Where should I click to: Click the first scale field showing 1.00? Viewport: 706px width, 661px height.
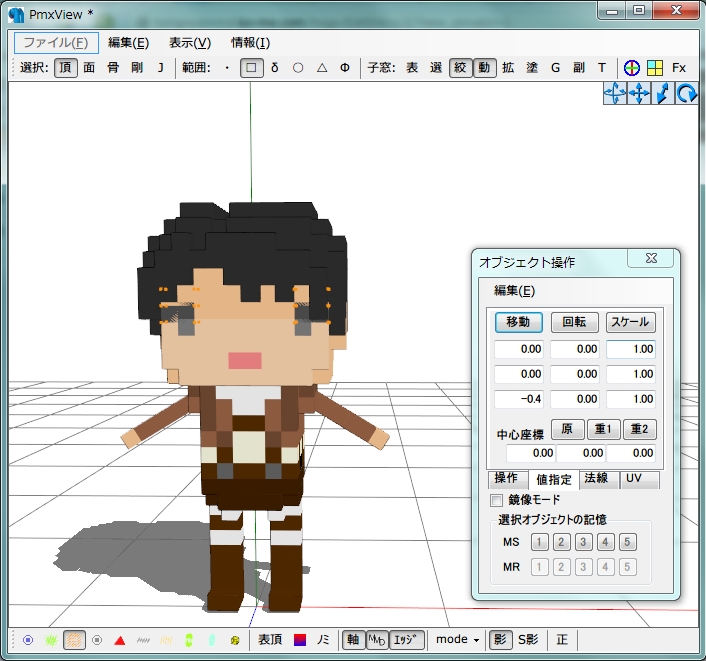coord(631,349)
